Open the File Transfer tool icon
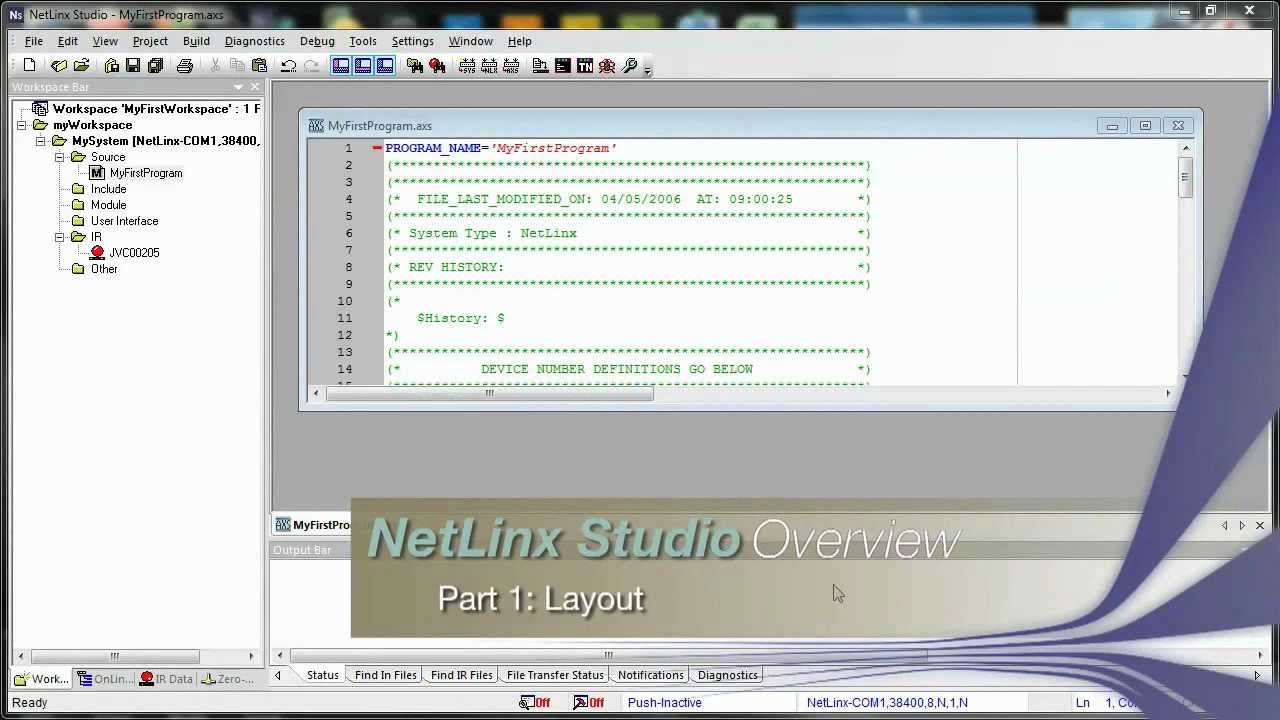This screenshot has width=1280, height=720. click(540, 66)
